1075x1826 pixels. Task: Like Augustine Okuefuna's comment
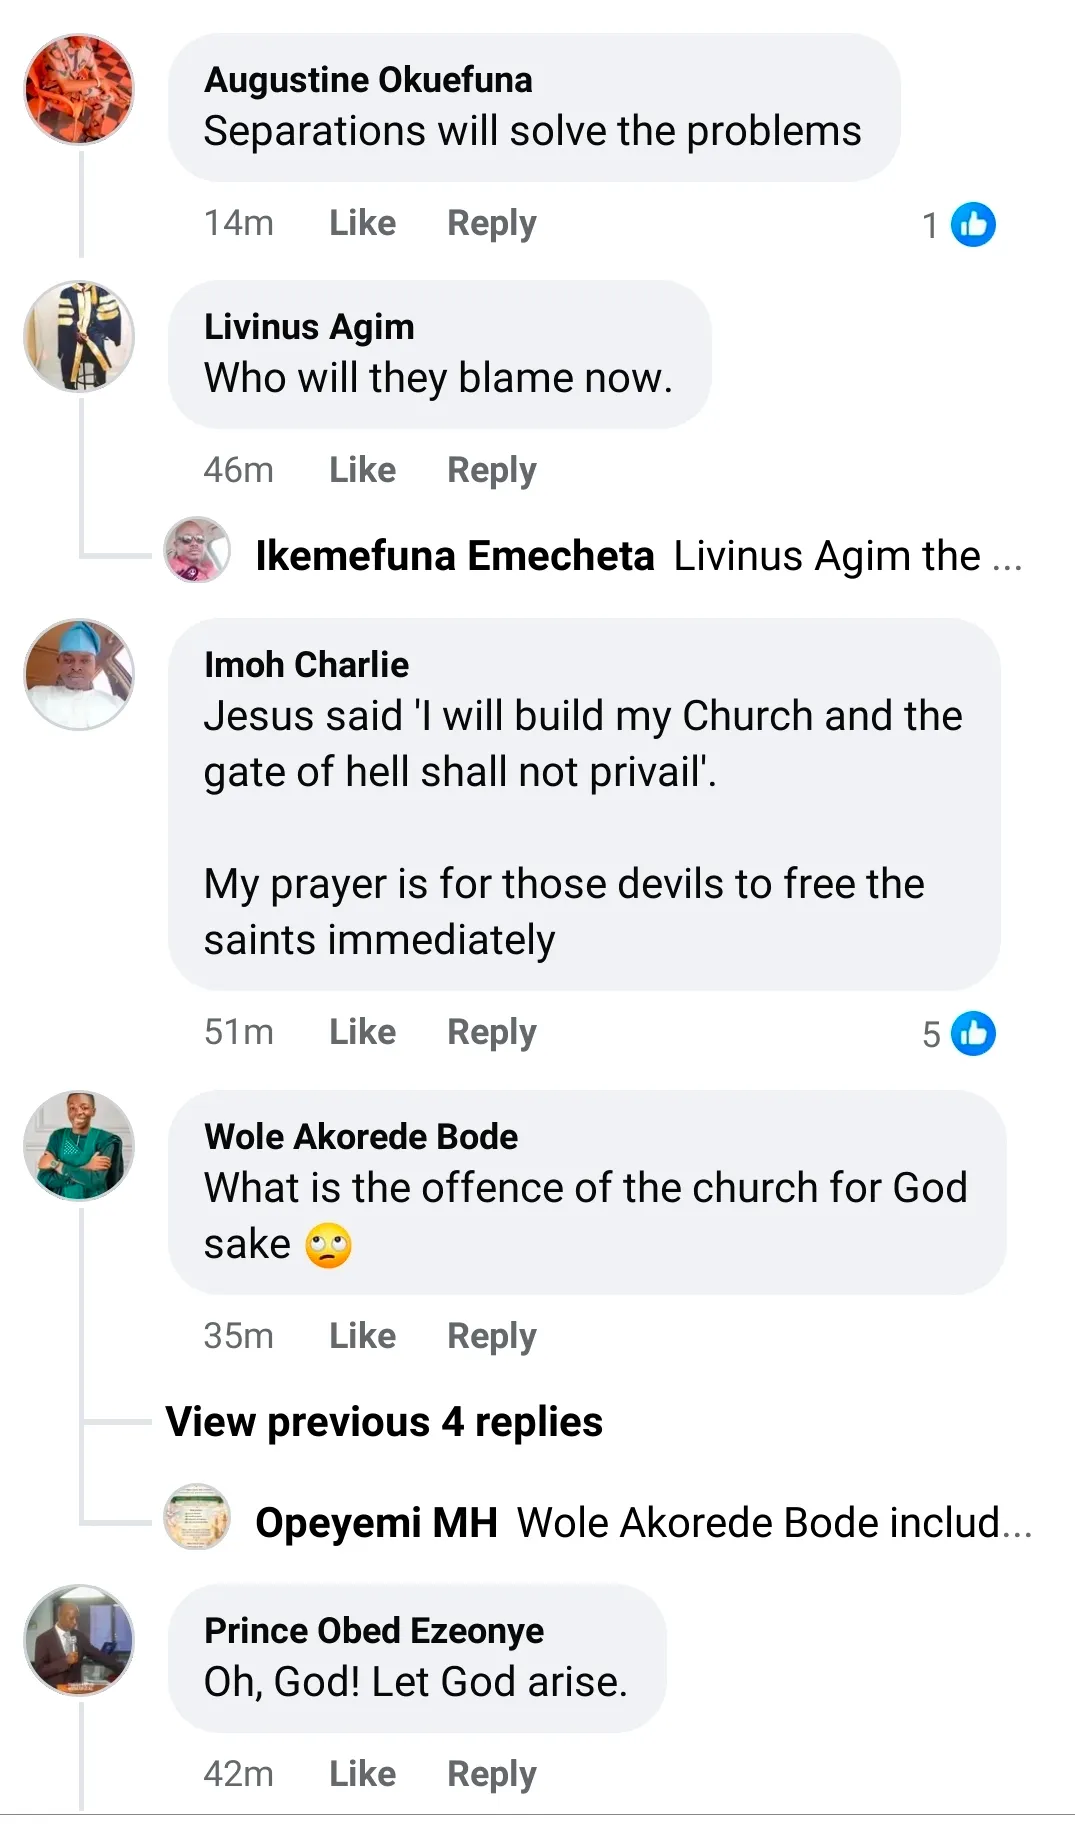pyautogui.click(x=362, y=223)
